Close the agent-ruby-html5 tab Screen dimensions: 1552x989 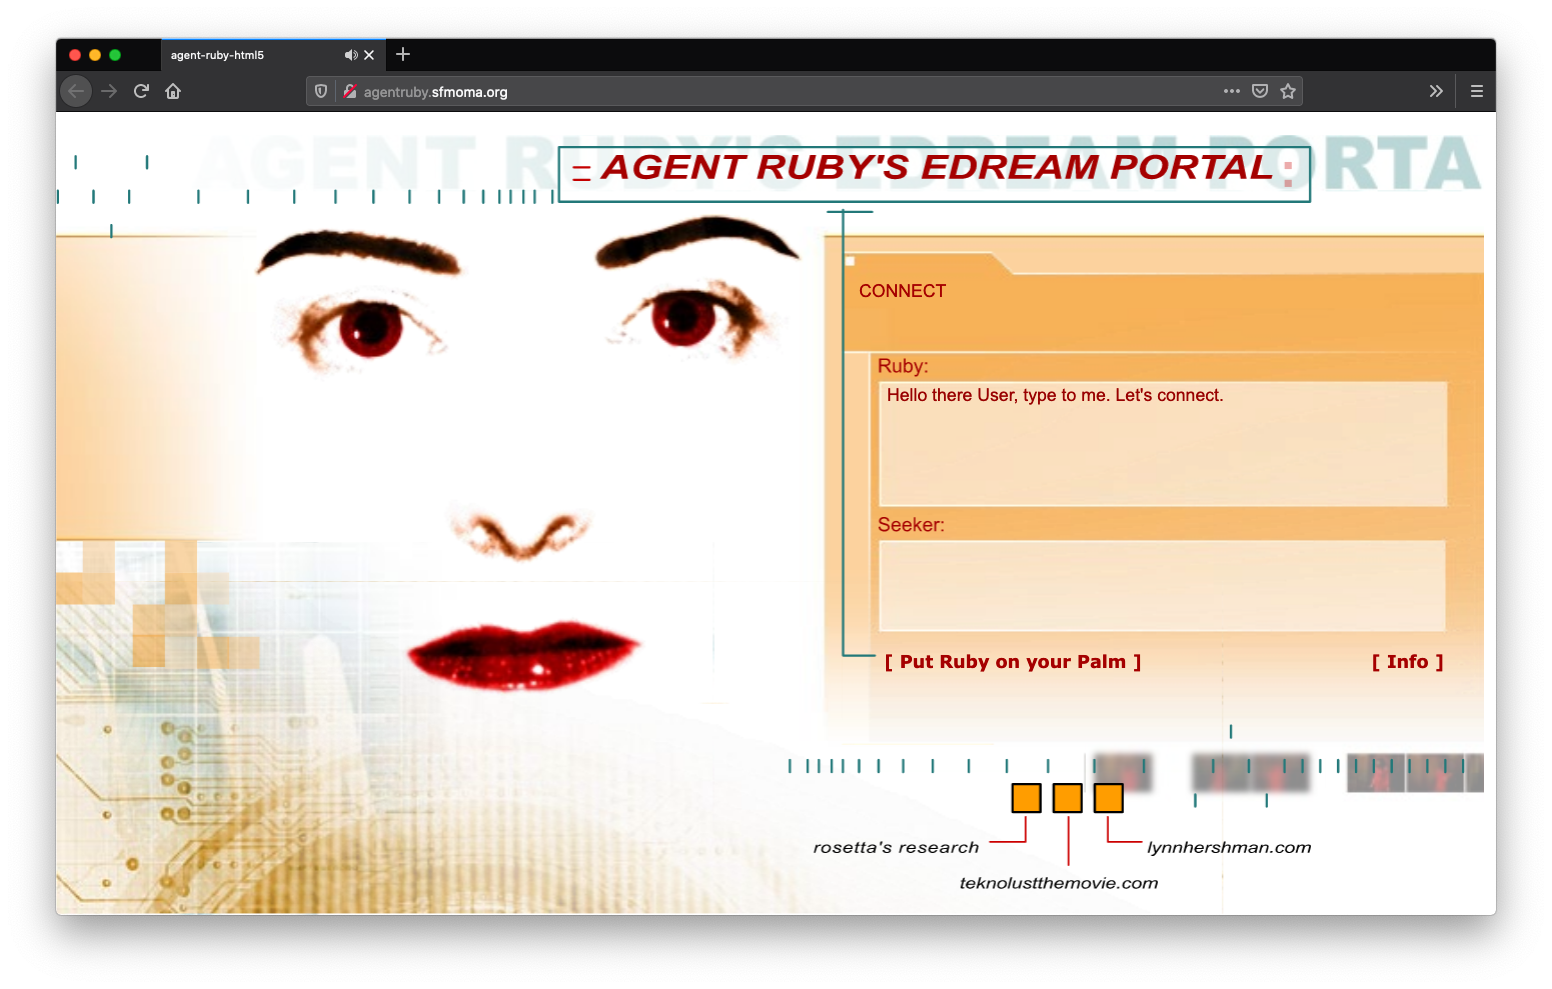pyautogui.click(x=369, y=55)
